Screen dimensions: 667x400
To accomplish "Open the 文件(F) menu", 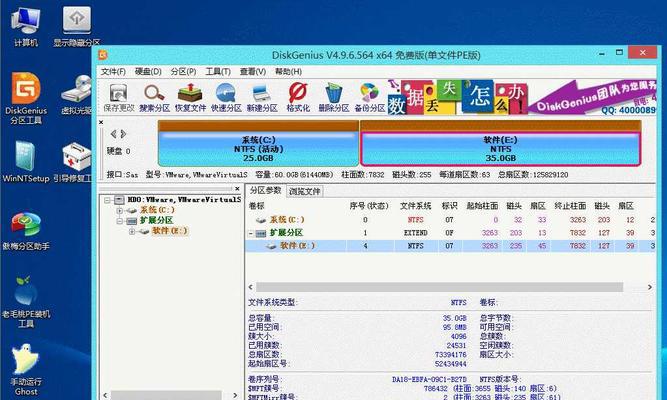I will (x=113, y=71).
